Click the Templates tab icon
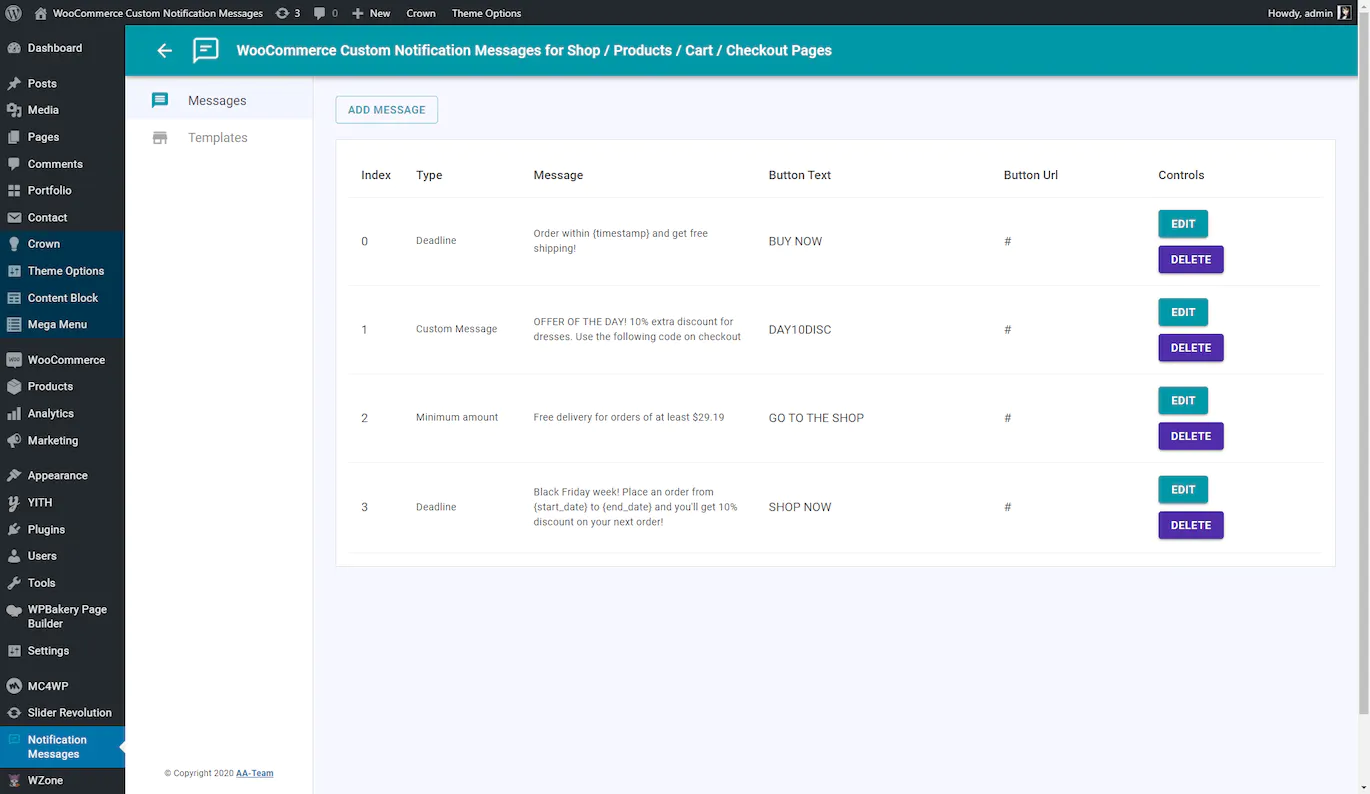Screen dimensions: 1370x794 160,138
